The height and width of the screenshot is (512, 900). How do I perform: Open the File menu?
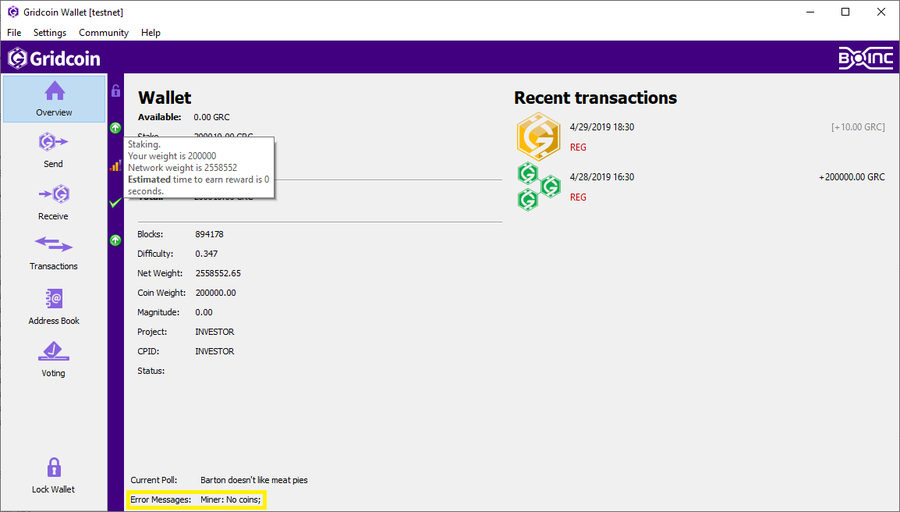(14, 33)
